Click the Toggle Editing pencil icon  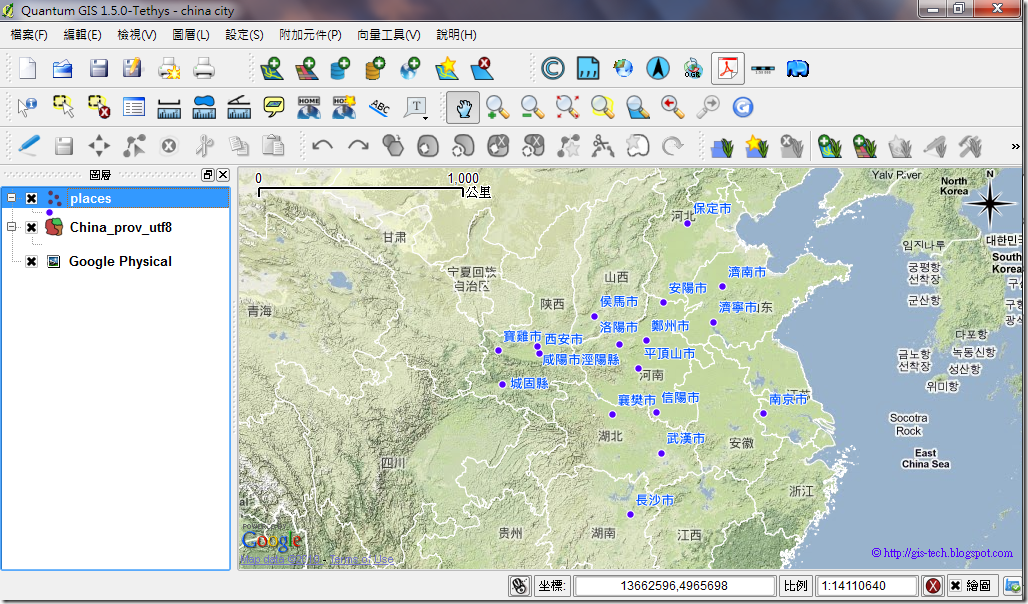tap(29, 146)
